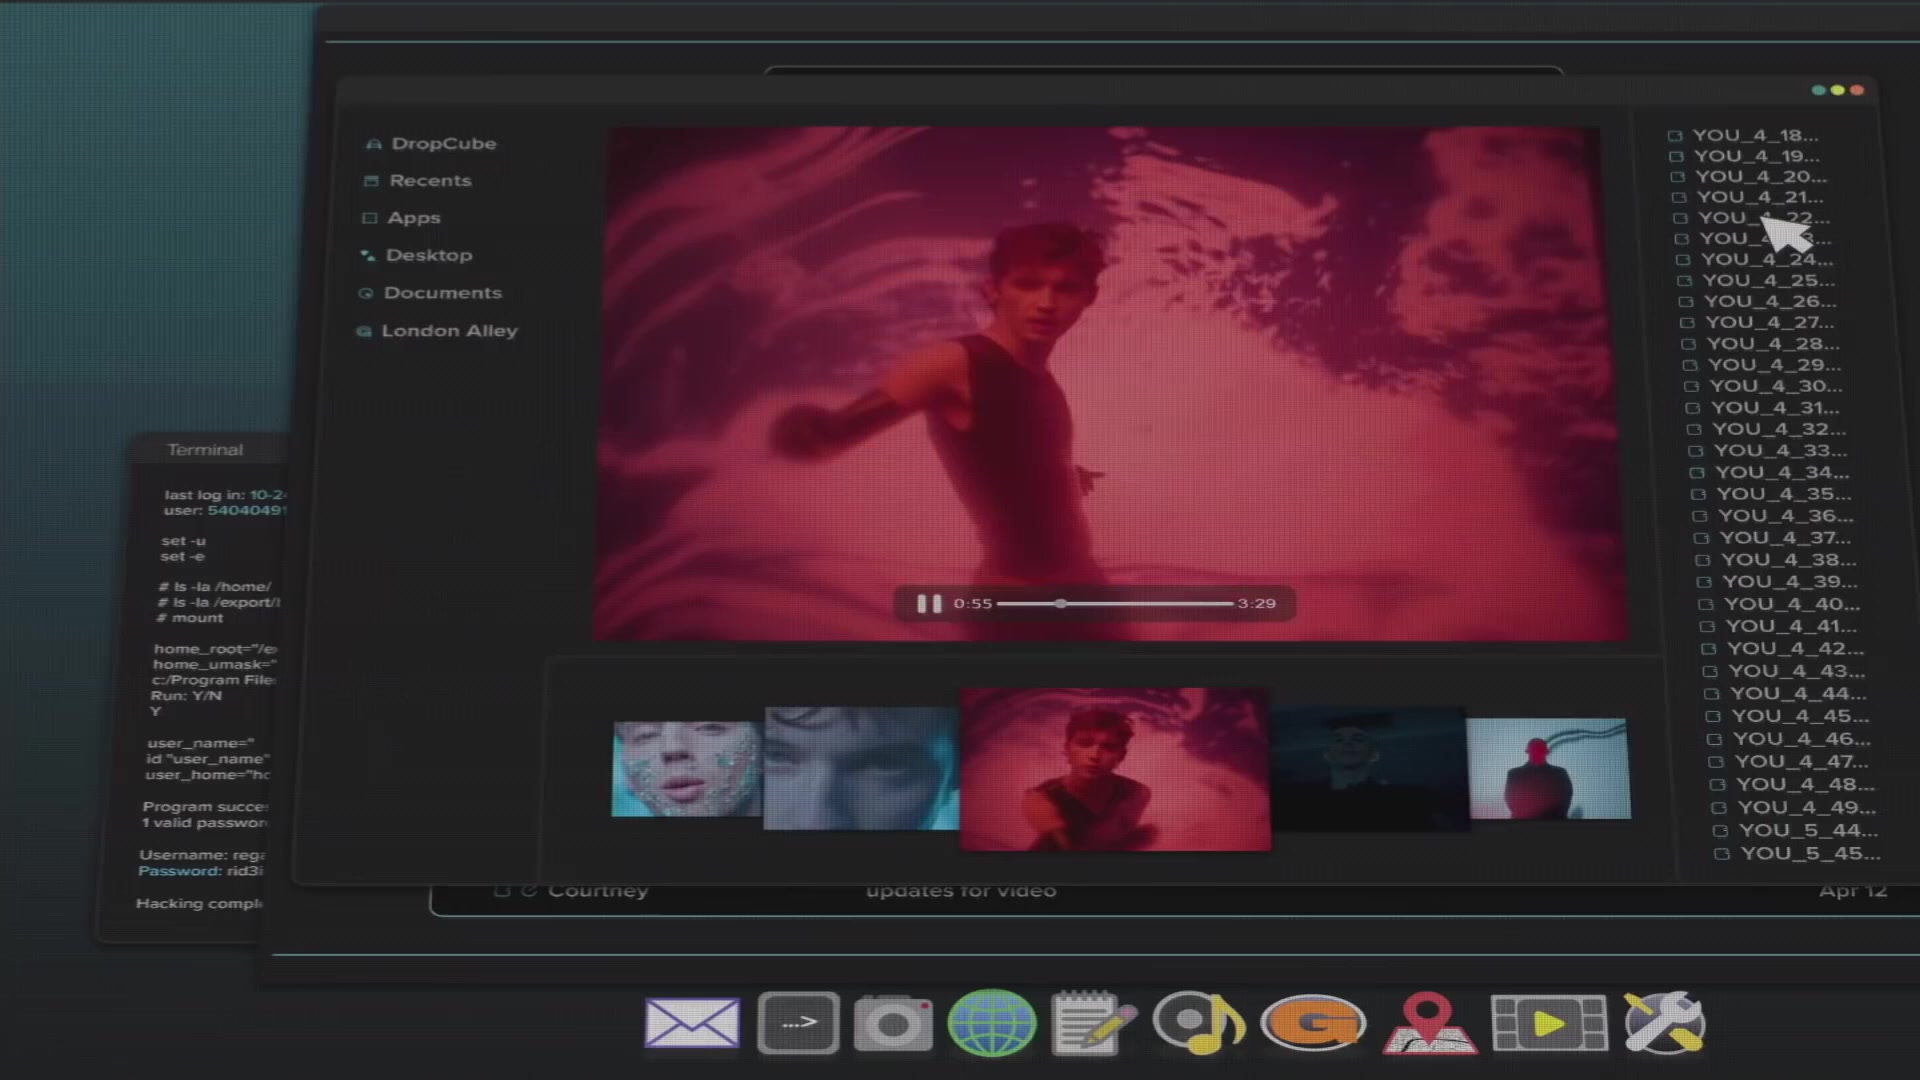
Task: Check the box for YOU_4_40 file
Action: coord(1706,604)
